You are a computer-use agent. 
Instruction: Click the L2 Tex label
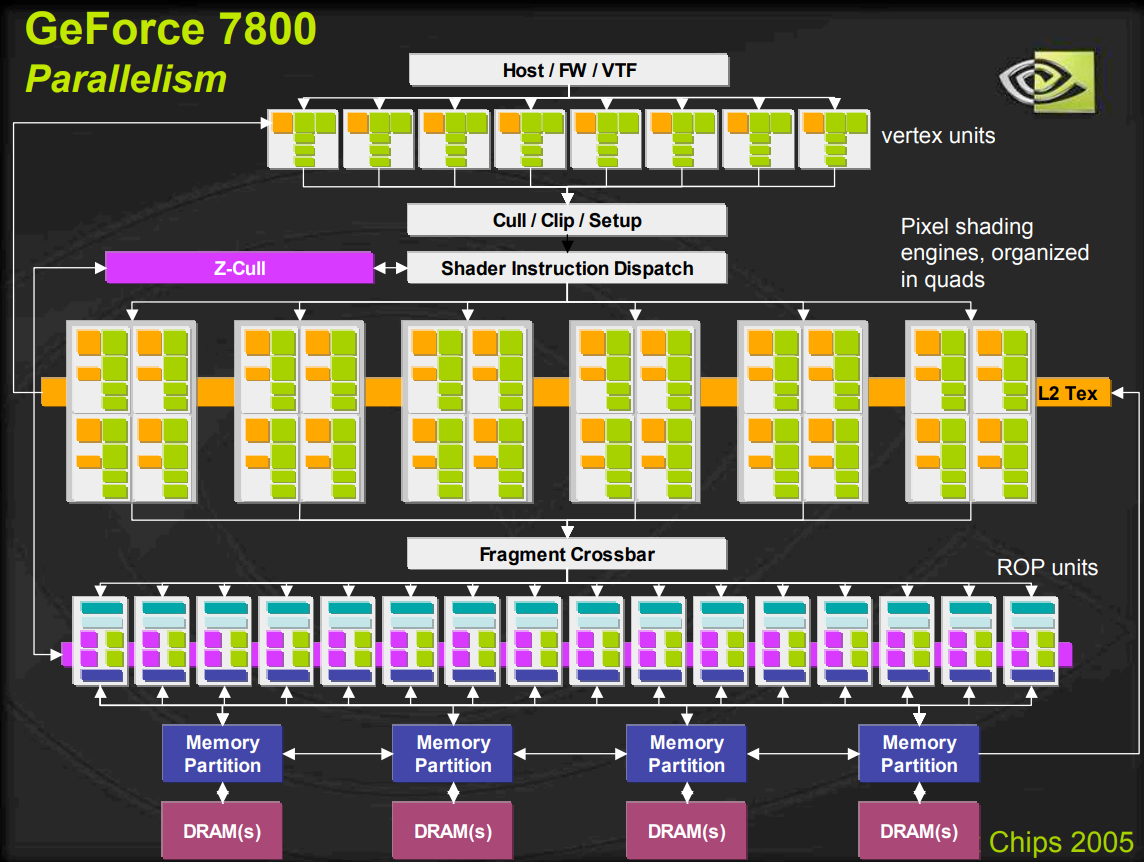click(1068, 393)
